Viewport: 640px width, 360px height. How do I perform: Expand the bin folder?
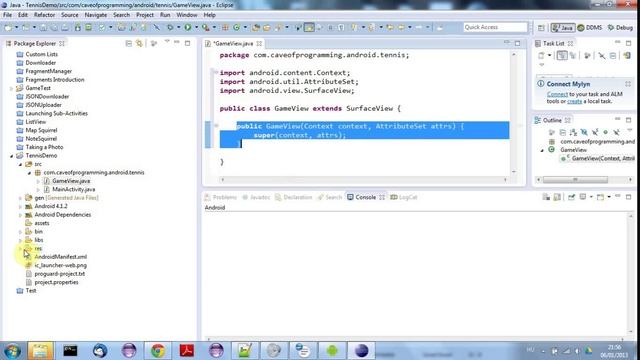pyautogui.click(x=20, y=231)
